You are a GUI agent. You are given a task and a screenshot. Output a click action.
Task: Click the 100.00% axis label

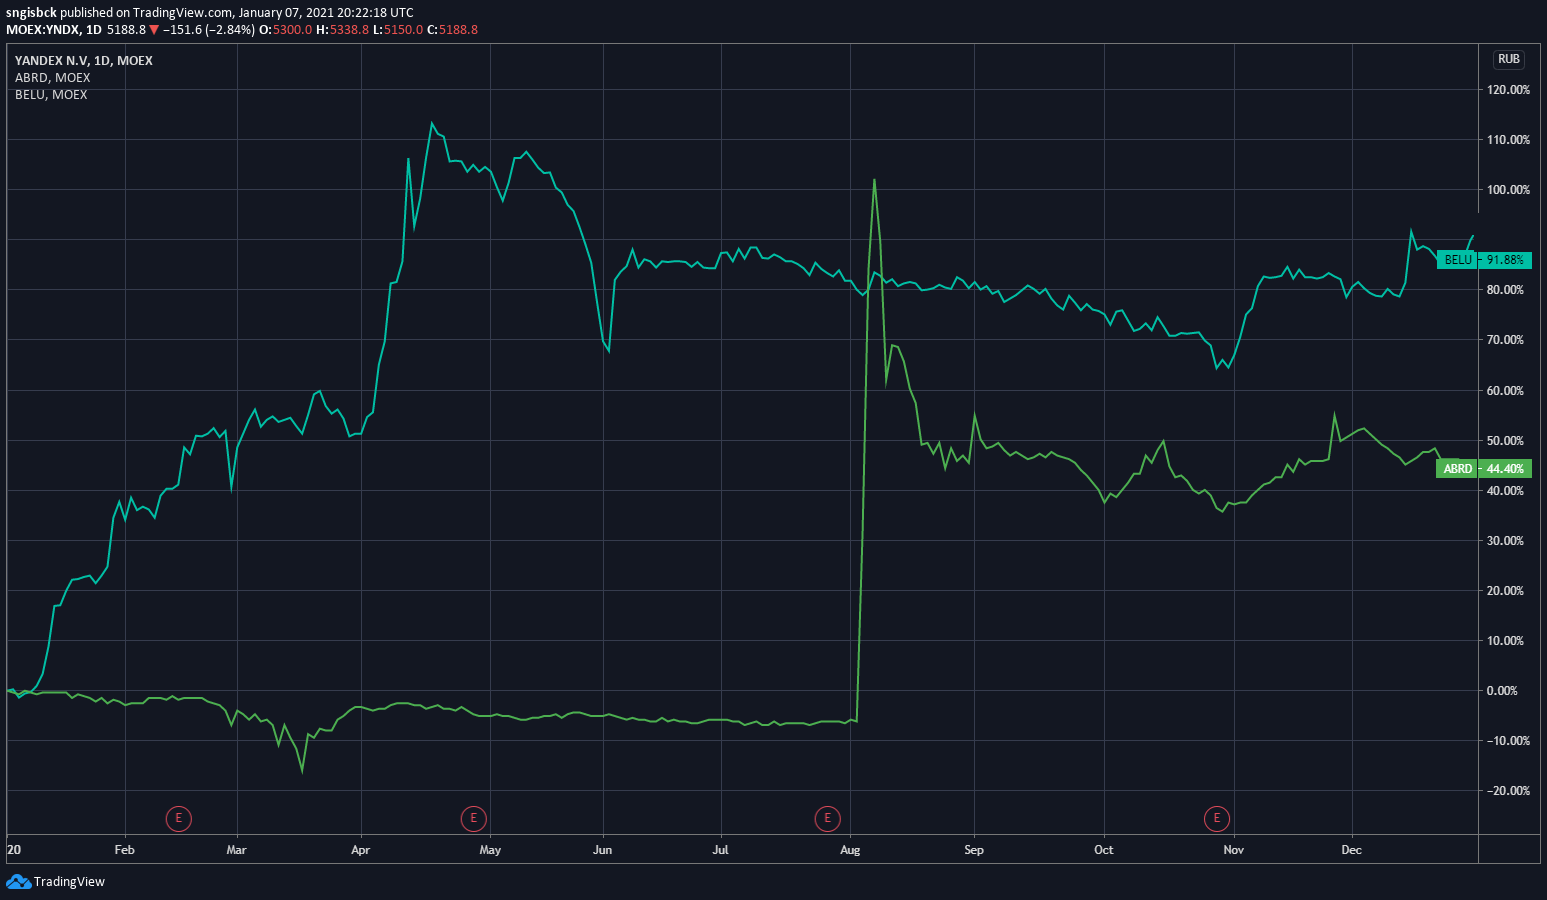(x=1509, y=190)
